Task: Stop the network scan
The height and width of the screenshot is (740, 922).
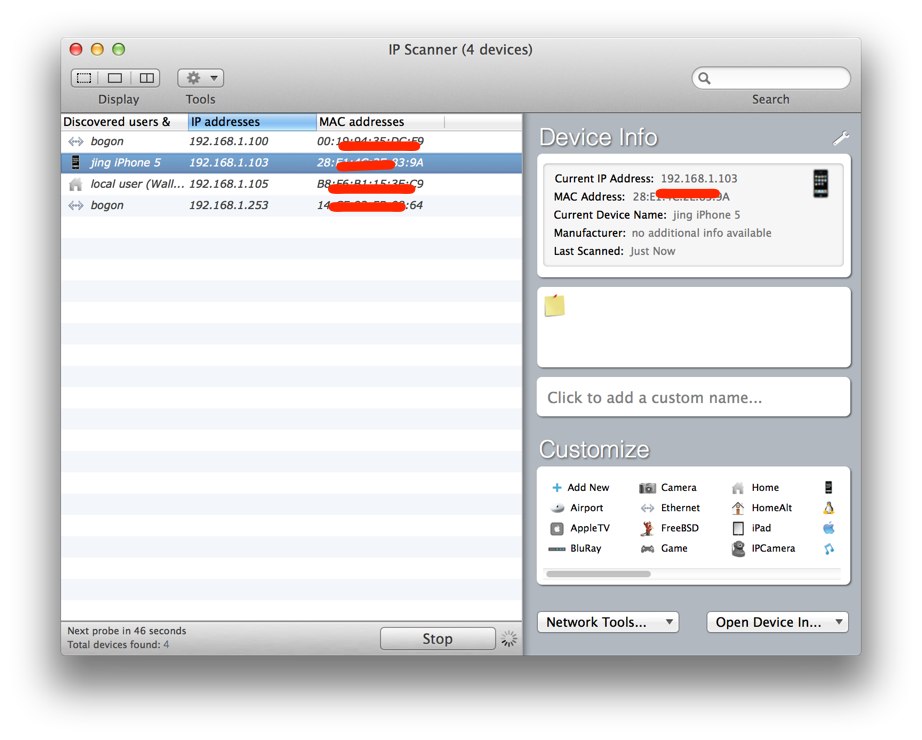Action: pos(437,639)
